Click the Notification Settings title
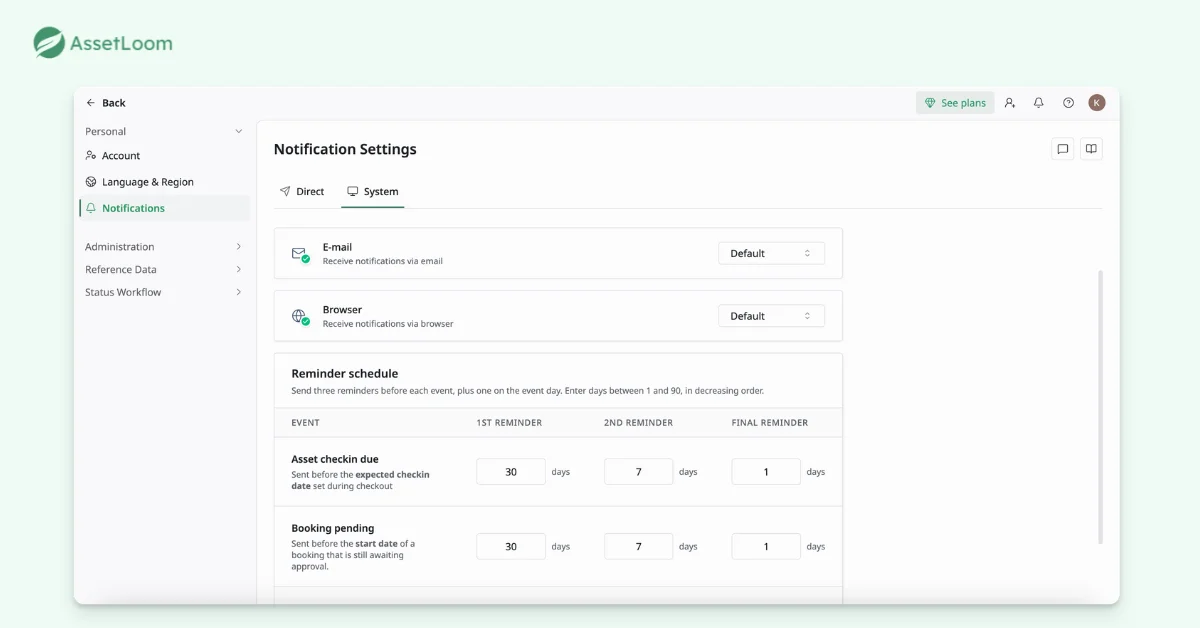The width and height of the screenshot is (1200, 628). [345, 149]
